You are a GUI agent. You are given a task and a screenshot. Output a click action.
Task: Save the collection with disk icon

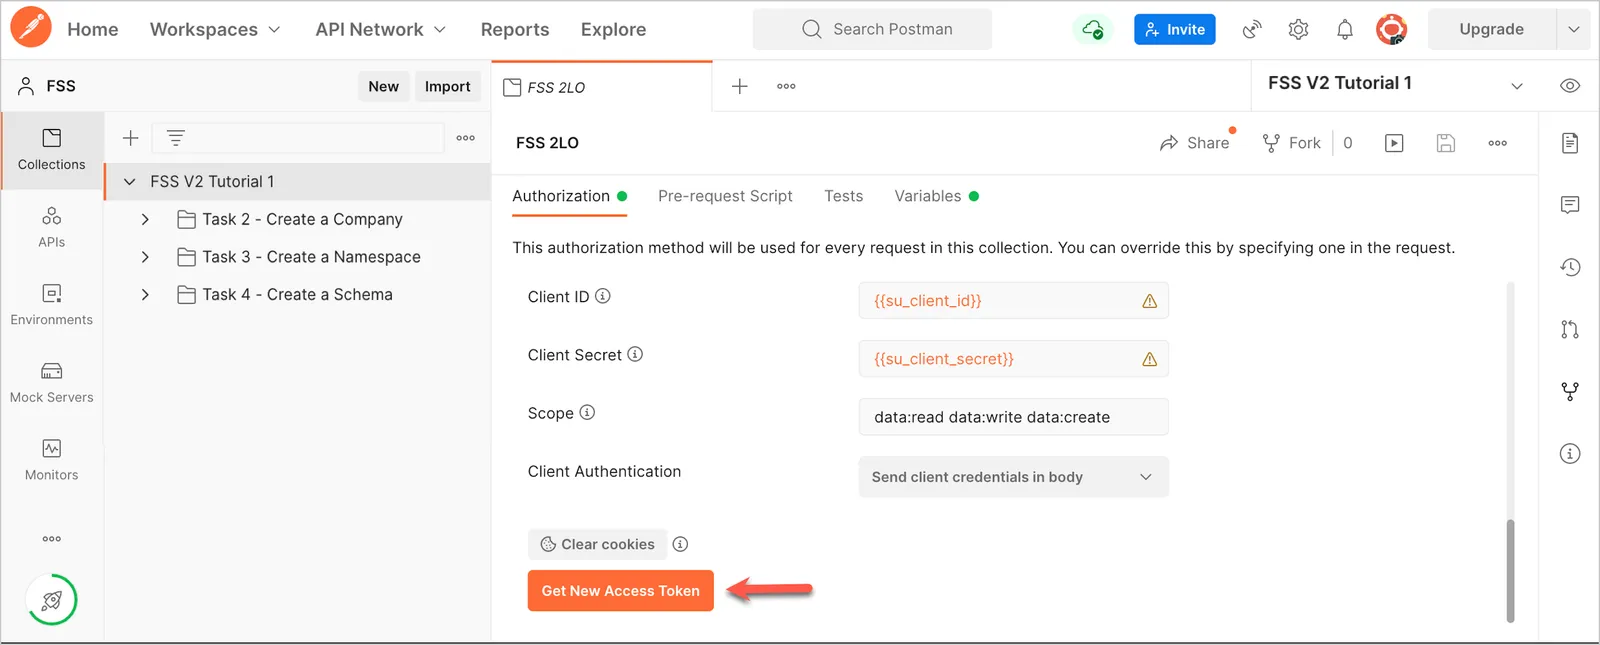click(x=1446, y=143)
